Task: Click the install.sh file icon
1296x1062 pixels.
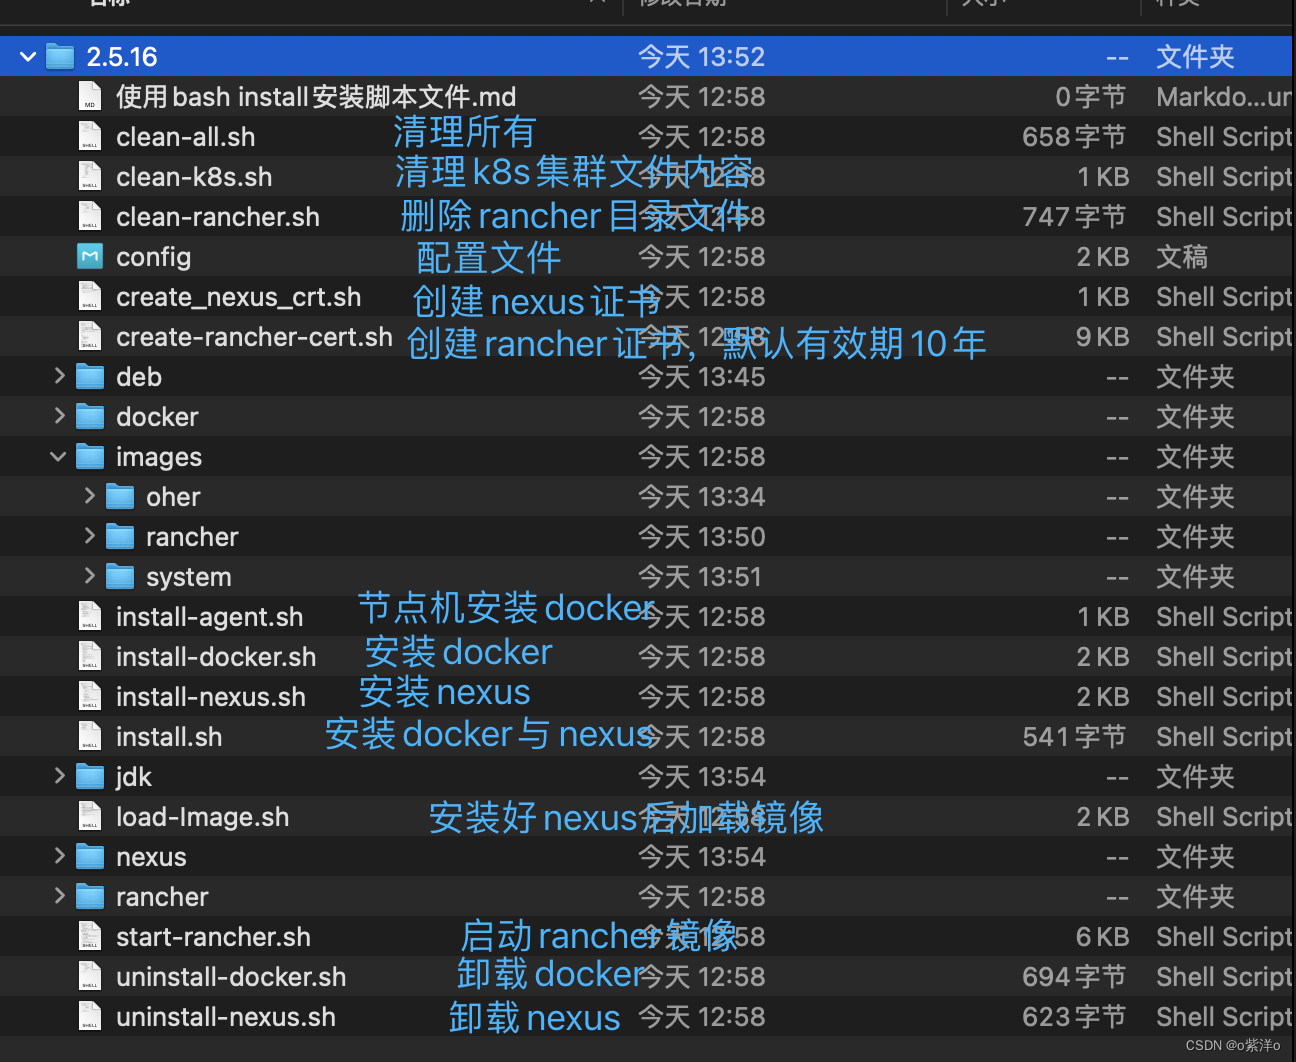Action: click(90, 737)
